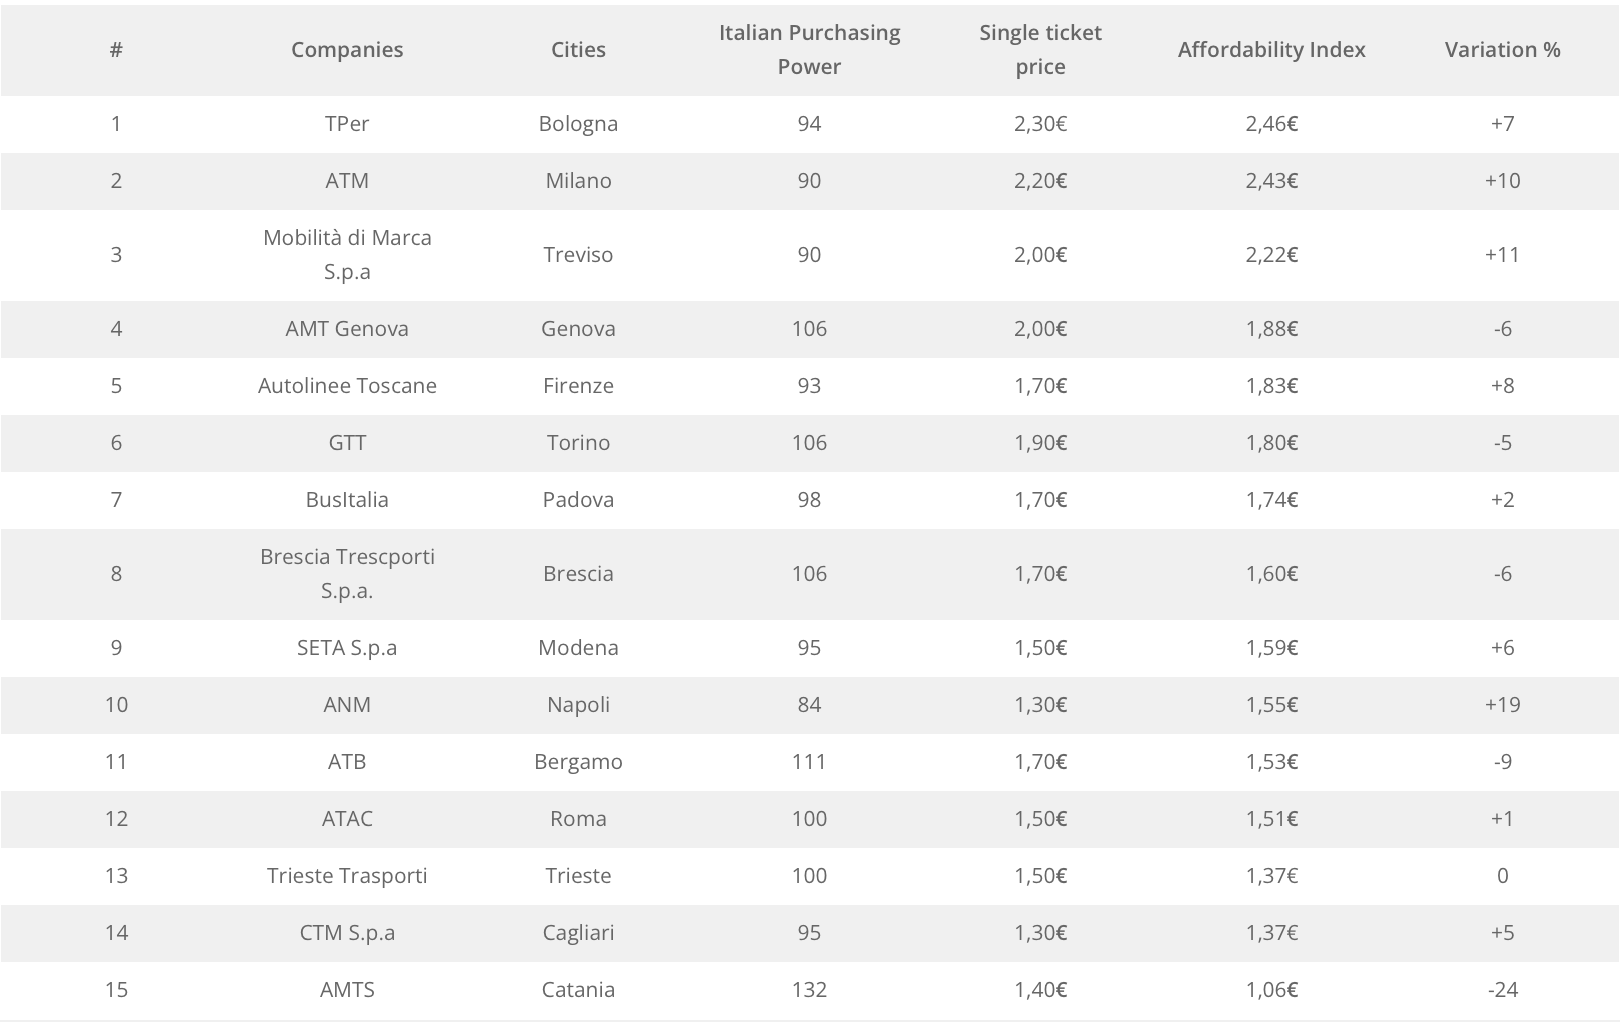Viewport: 1620px width, 1026px height.
Task: Select the ATAC company cell
Action: (x=347, y=819)
